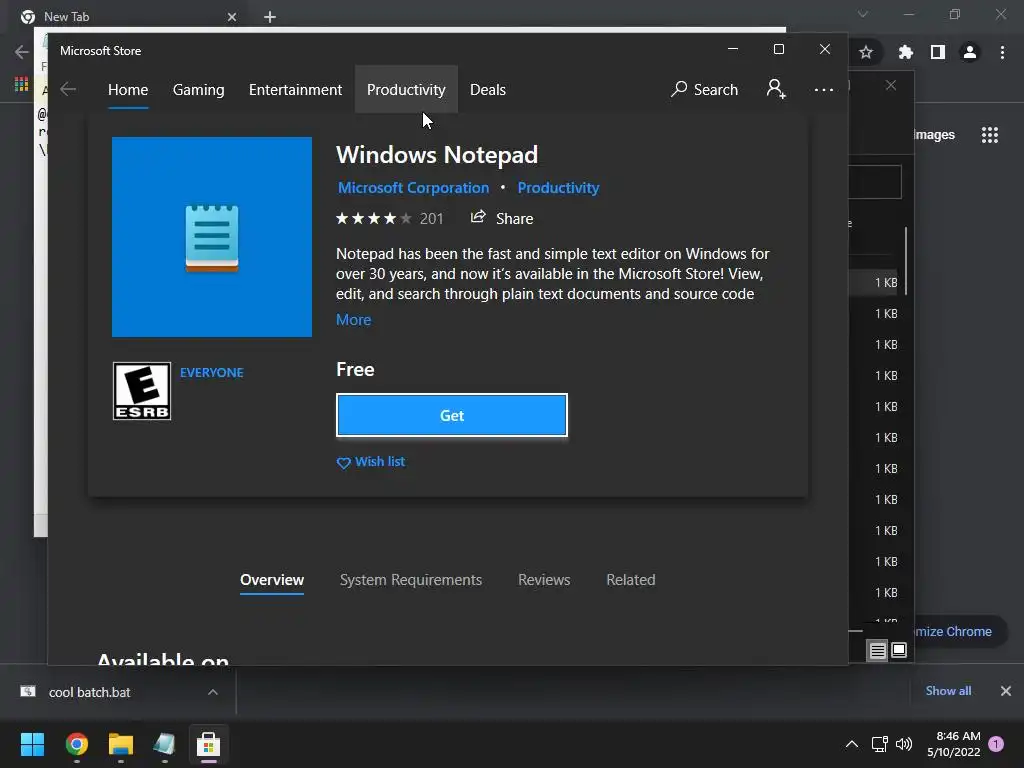Open Chrome three-dot menu
Screen dimensions: 1024x768
1002,52
